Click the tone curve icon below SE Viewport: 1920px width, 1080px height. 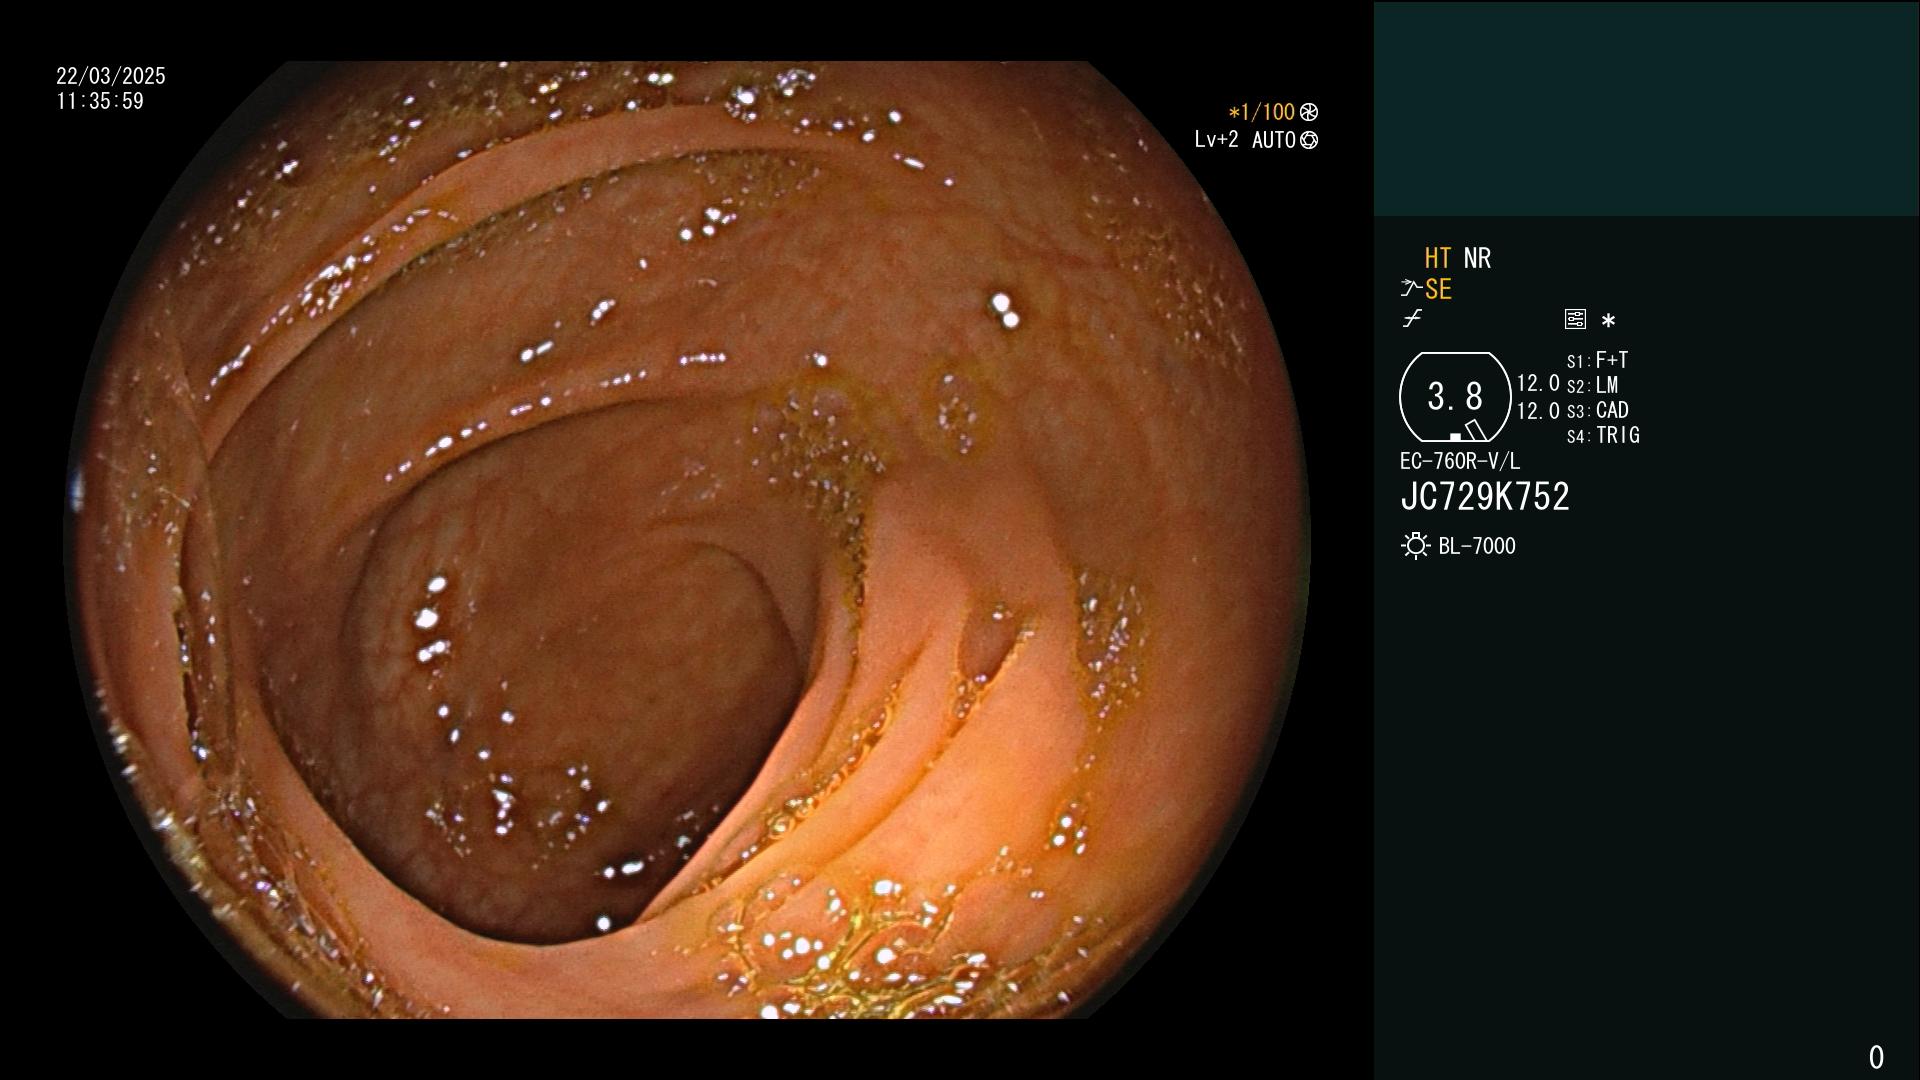click(x=1412, y=319)
